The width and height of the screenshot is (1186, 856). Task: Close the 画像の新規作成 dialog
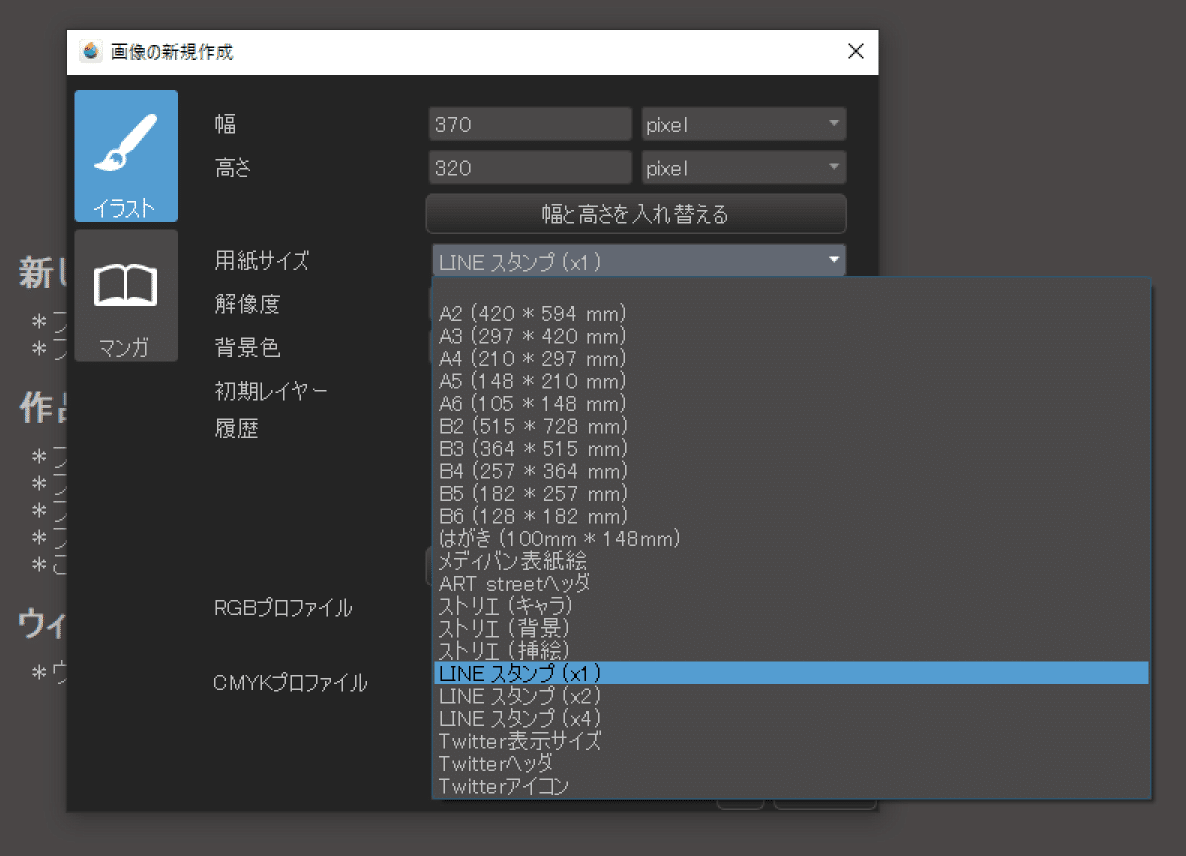pos(855,51)
